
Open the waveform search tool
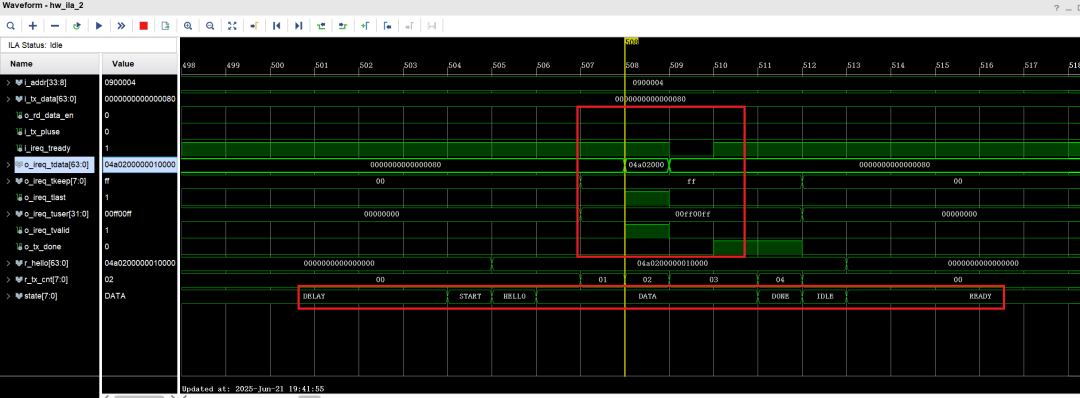[10, 25]
